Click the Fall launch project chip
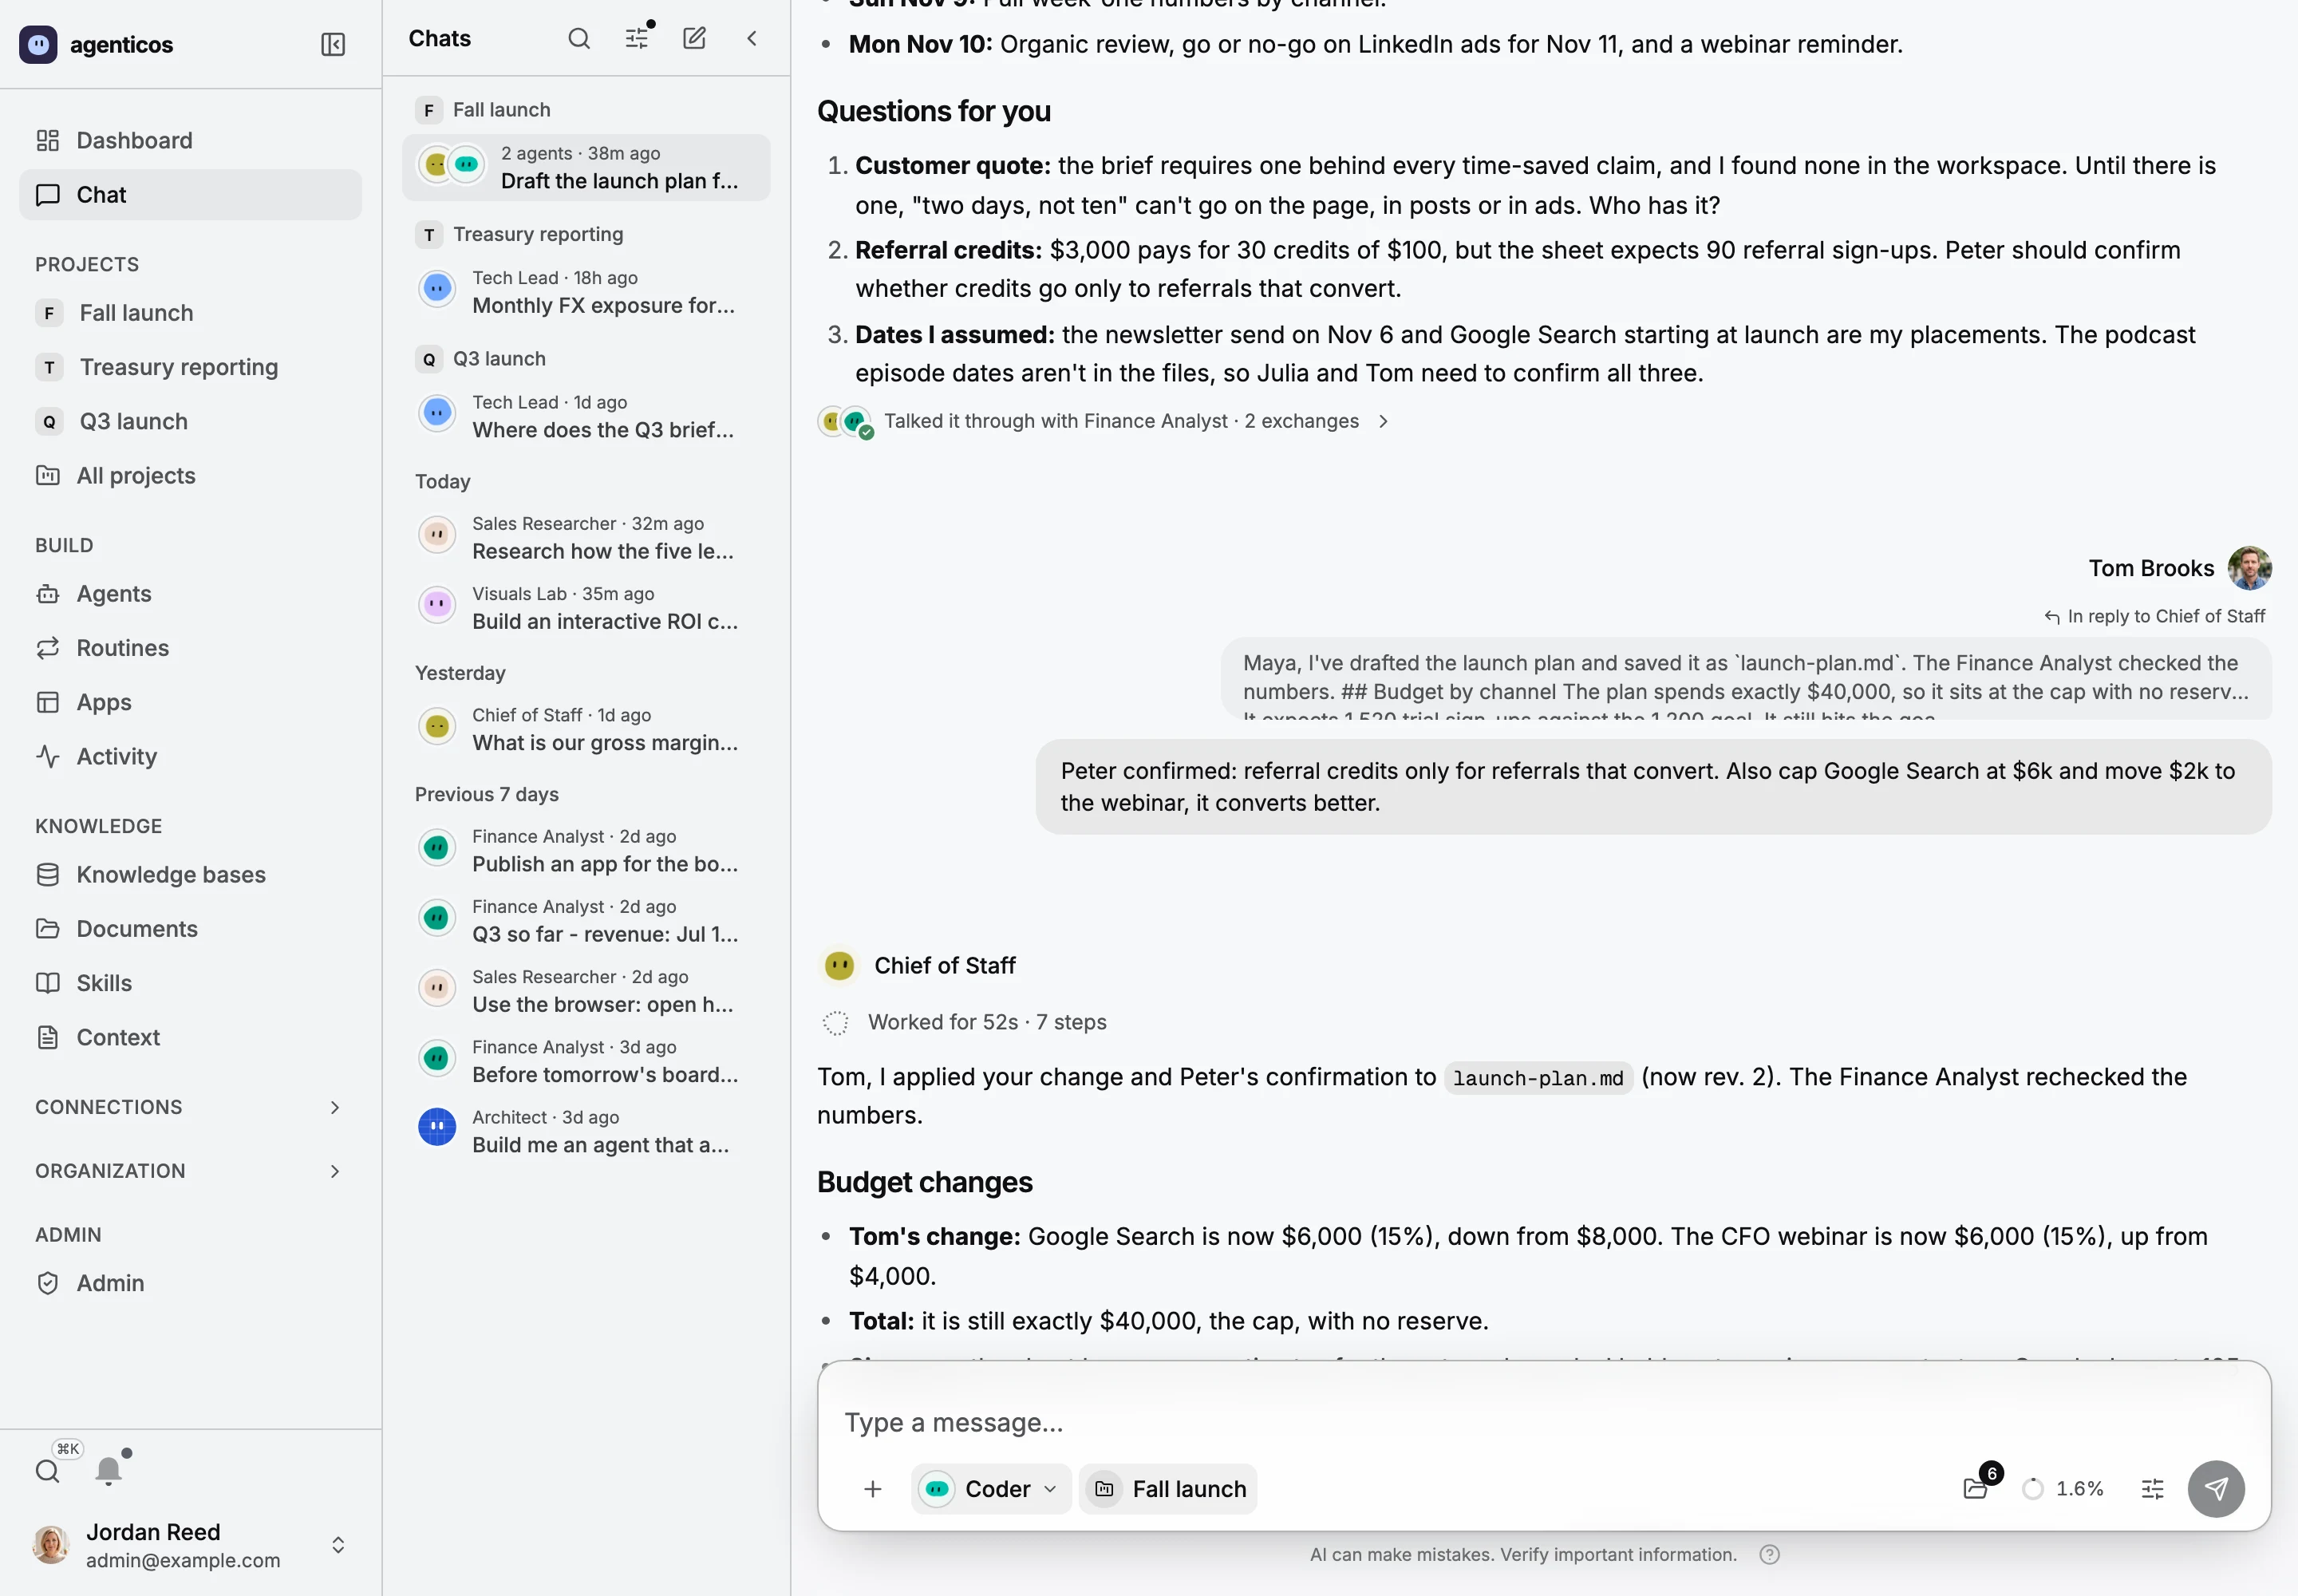The image size is (2298, 1596). (x=1169, y=1489)
